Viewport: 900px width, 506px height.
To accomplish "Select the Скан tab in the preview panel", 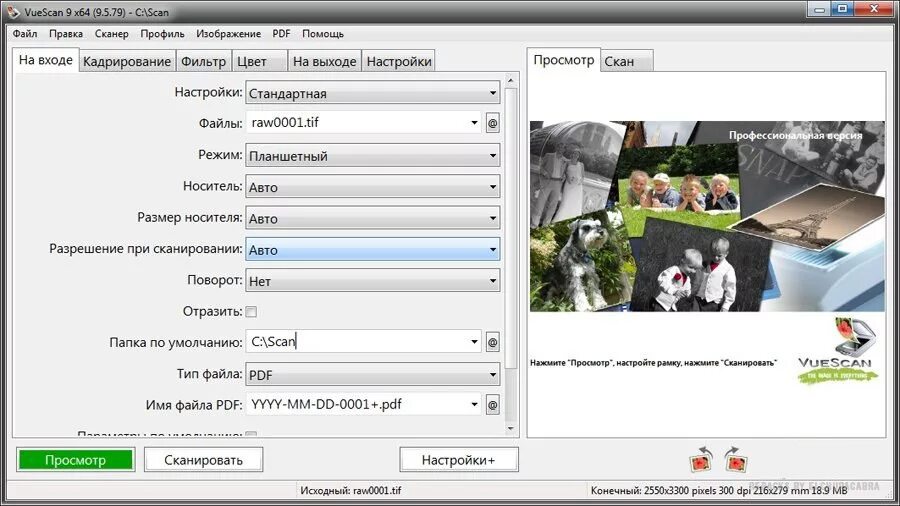I will tap(627, 61).
